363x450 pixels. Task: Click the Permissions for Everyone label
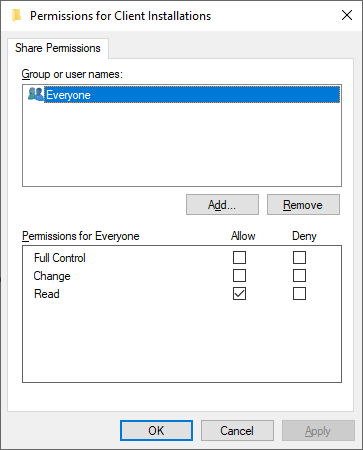(x=81, y=236)
